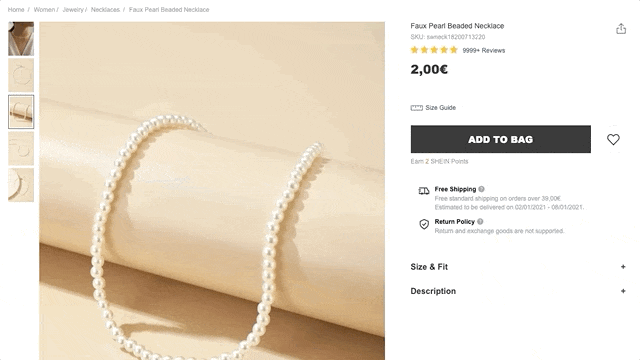Open the Necklaces breadcrumb category
This screenshot has width=640, height=360.
coord(105,9)
